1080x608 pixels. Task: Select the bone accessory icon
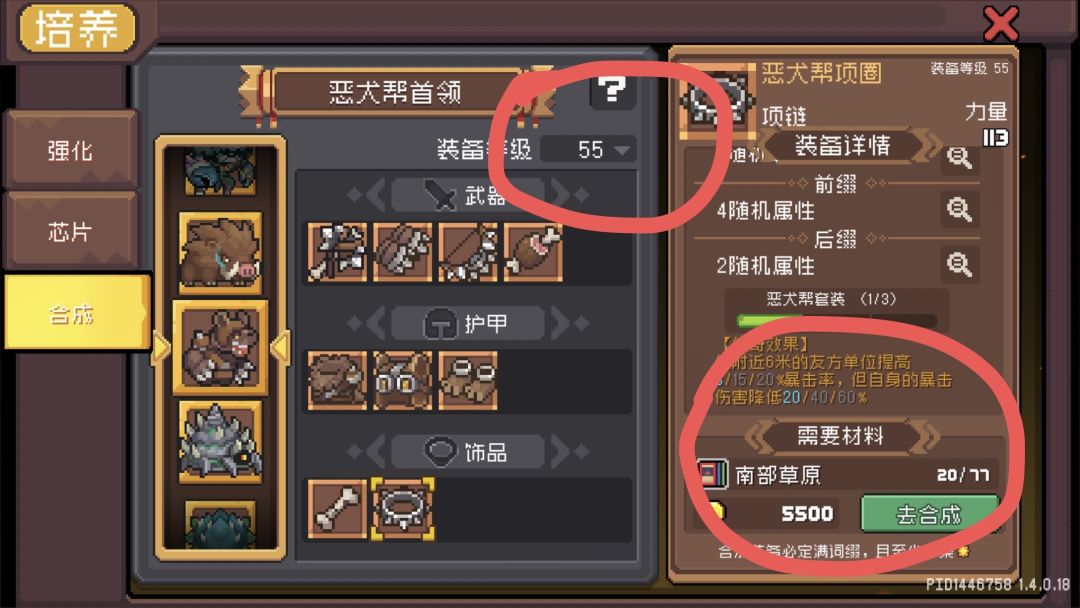(x=337, y=509)
